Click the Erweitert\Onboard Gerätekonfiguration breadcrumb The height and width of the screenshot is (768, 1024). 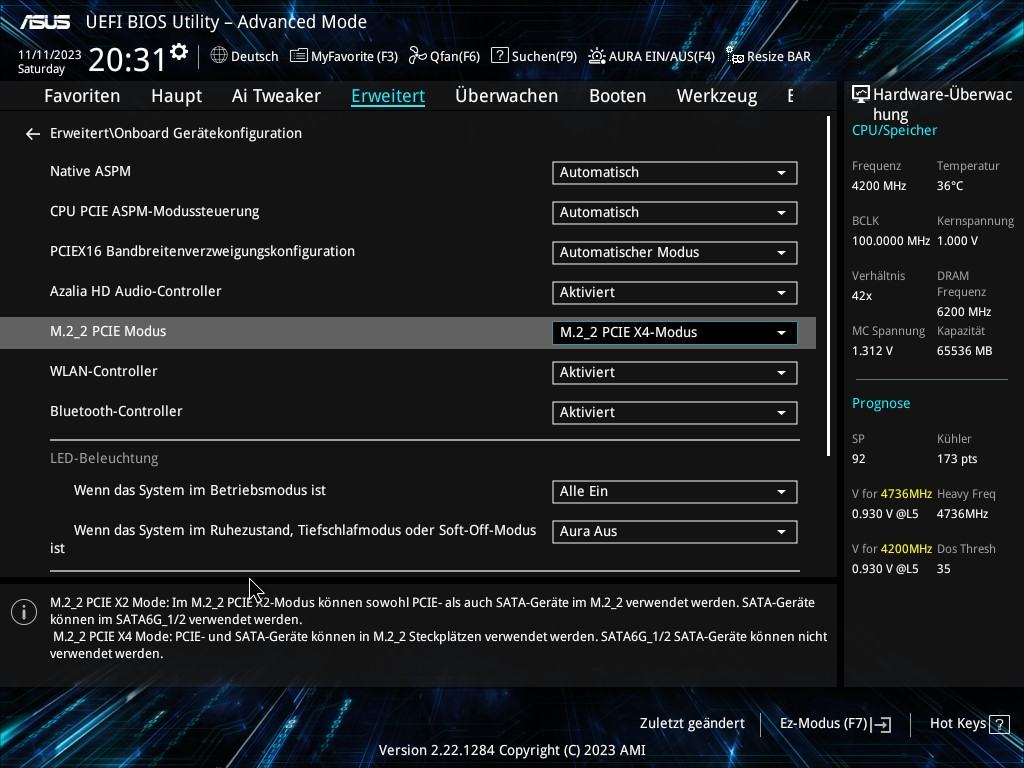tap(176, 133)
